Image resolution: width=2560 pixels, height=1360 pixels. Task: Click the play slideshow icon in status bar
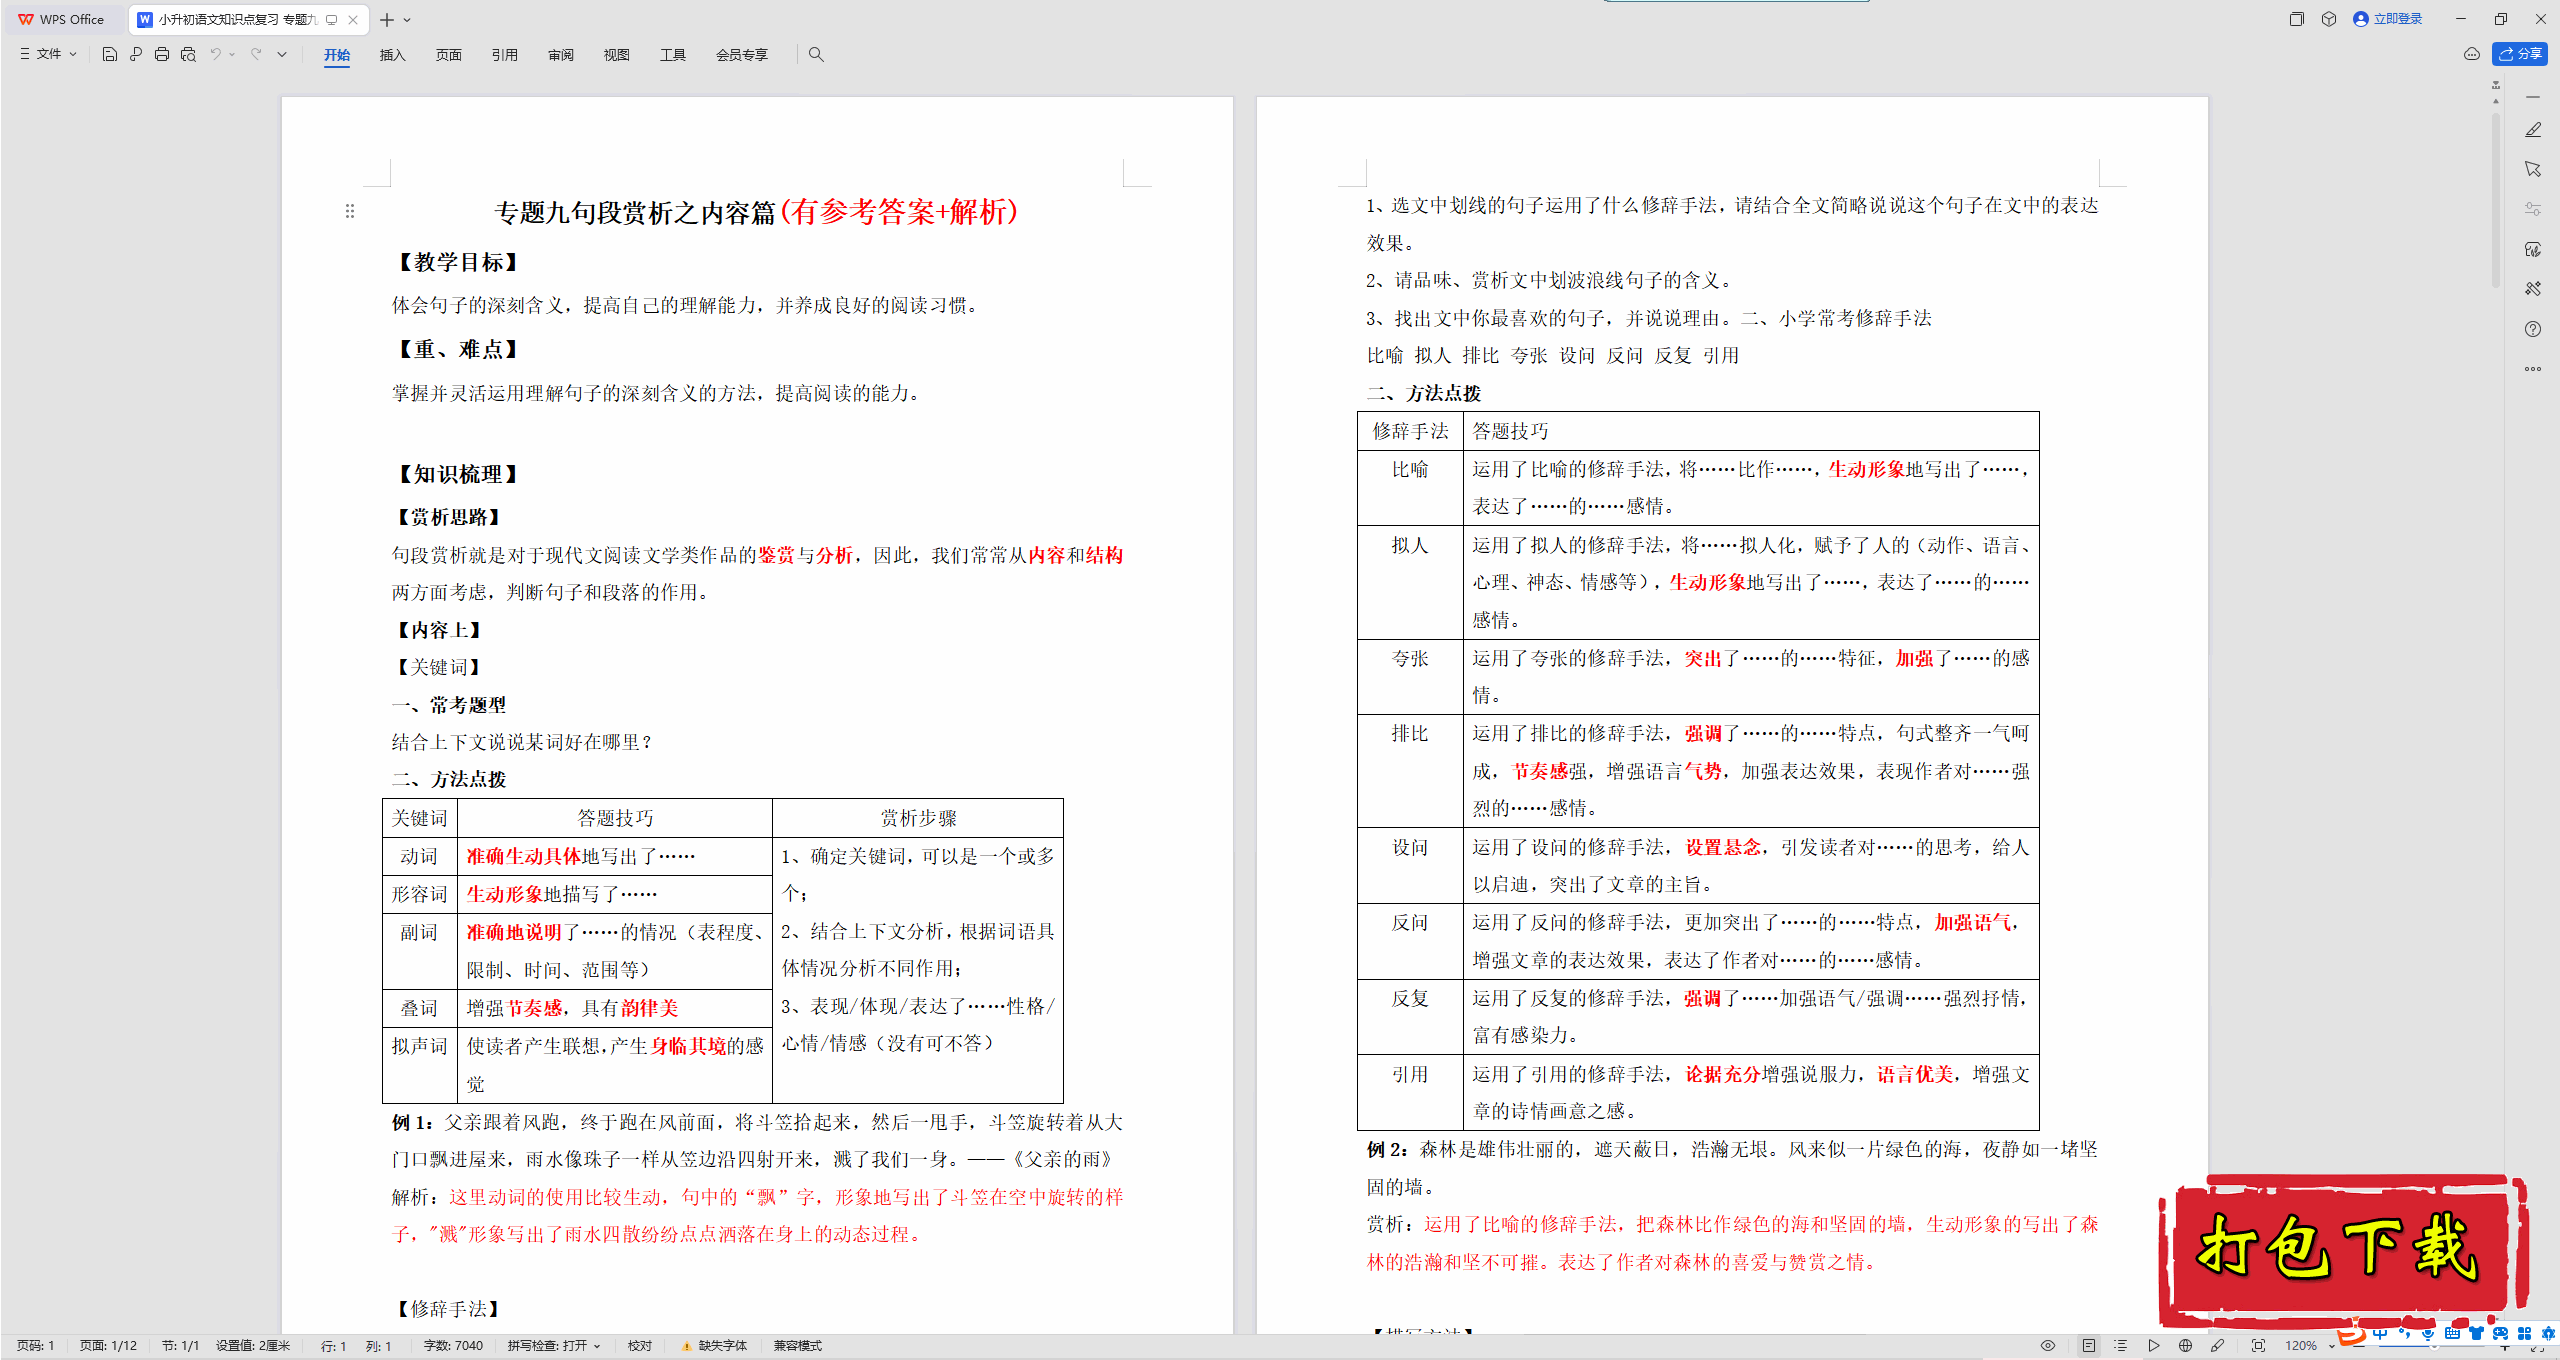pos(2153,1346)
